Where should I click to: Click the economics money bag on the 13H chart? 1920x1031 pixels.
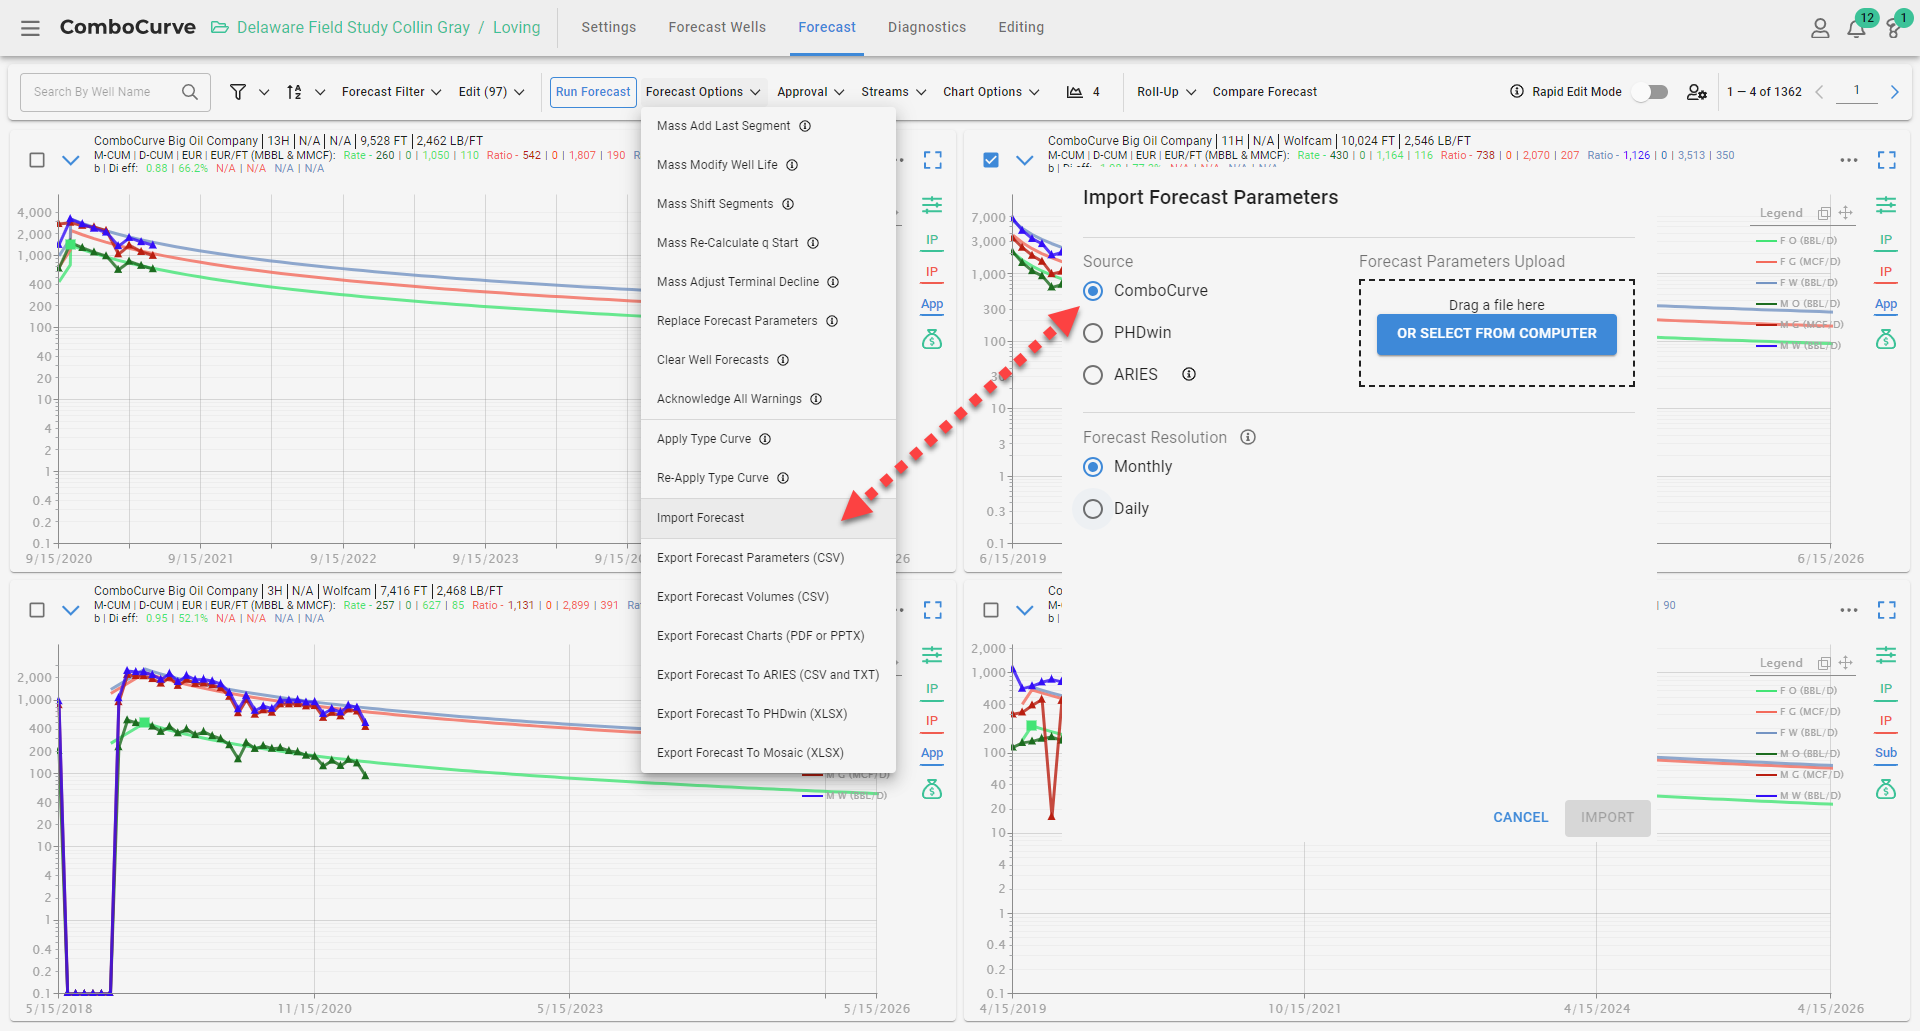click(932, 340)
